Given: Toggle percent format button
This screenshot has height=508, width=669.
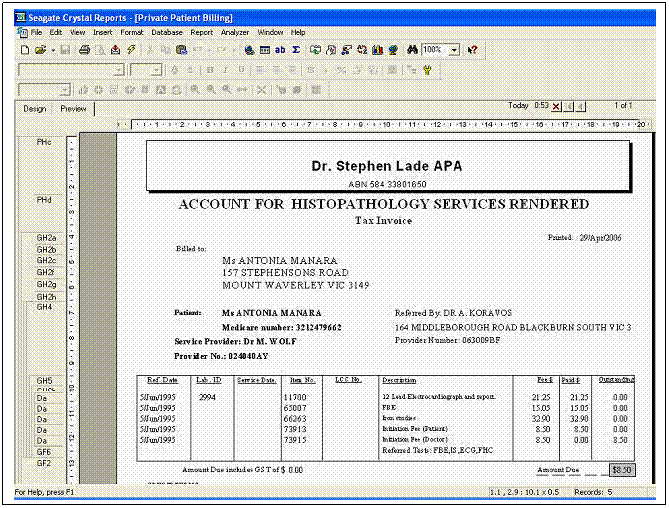Looking at the screenshot, I should tap(341, 70).
